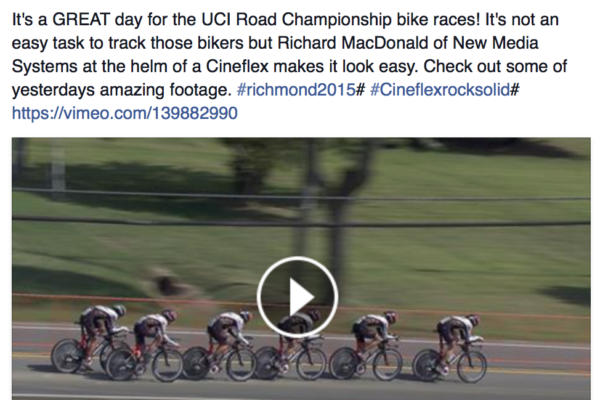Click the road surface below the cyclists

point(300,388)
